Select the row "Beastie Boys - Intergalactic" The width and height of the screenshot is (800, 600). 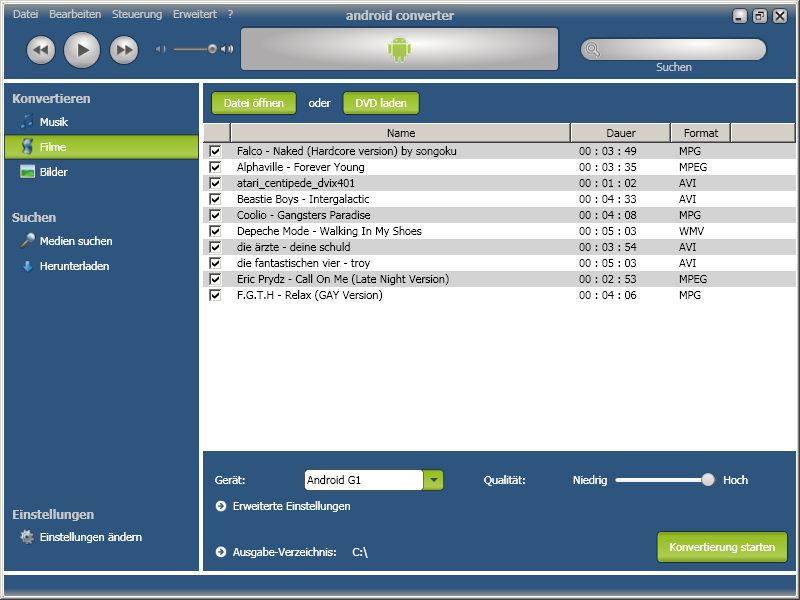pos(499,199)
